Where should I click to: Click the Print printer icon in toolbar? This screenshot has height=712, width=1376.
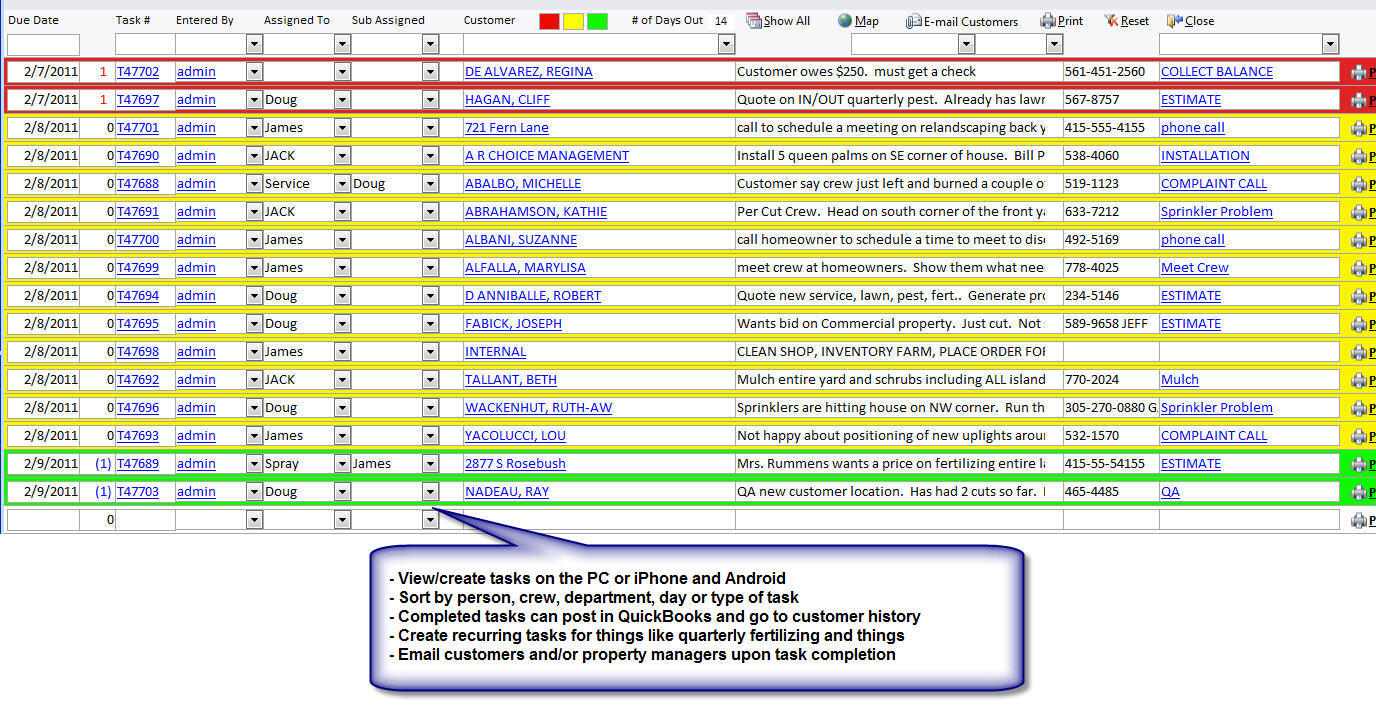click(x=1047, y=20)
